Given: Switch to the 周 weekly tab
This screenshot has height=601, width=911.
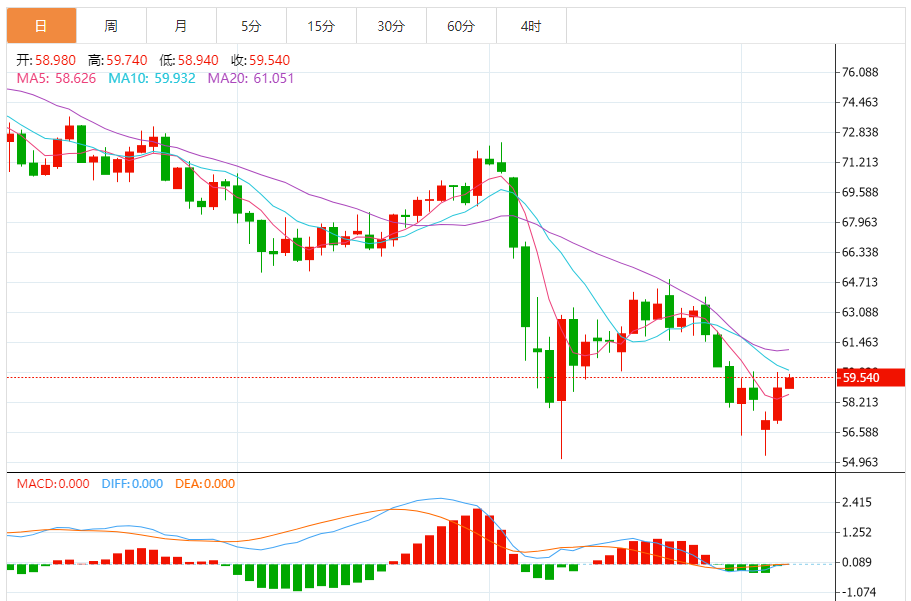Looking at the screenshot, I should pyautogui.click(x=111, y=26).
